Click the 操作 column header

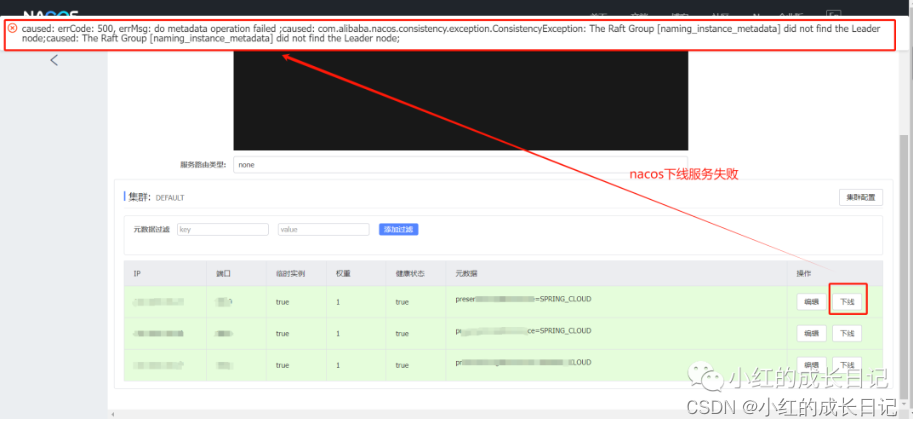click(x=836, y=274)
